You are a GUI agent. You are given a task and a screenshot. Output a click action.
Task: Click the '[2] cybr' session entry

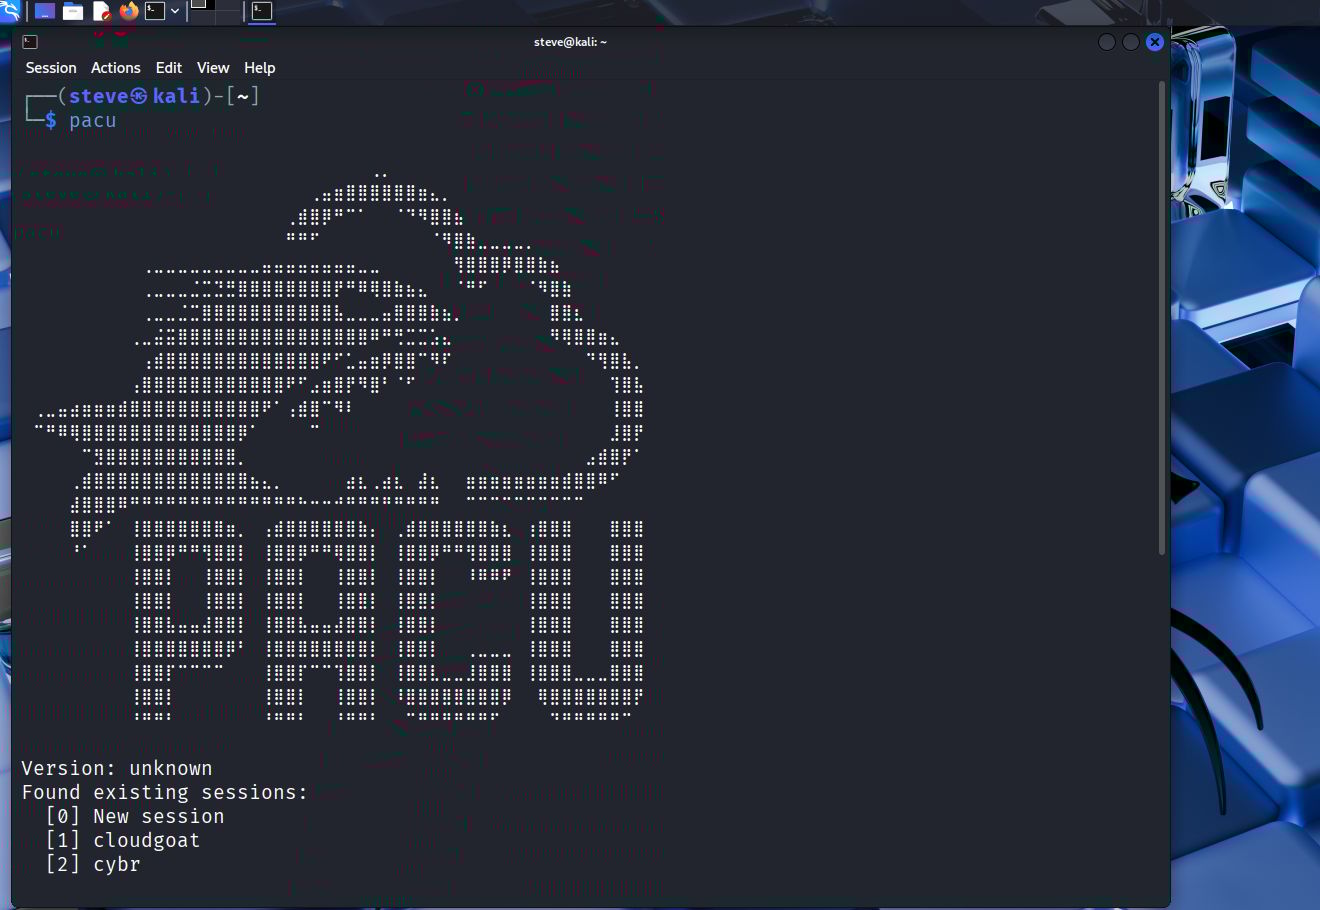click(93, 865)
